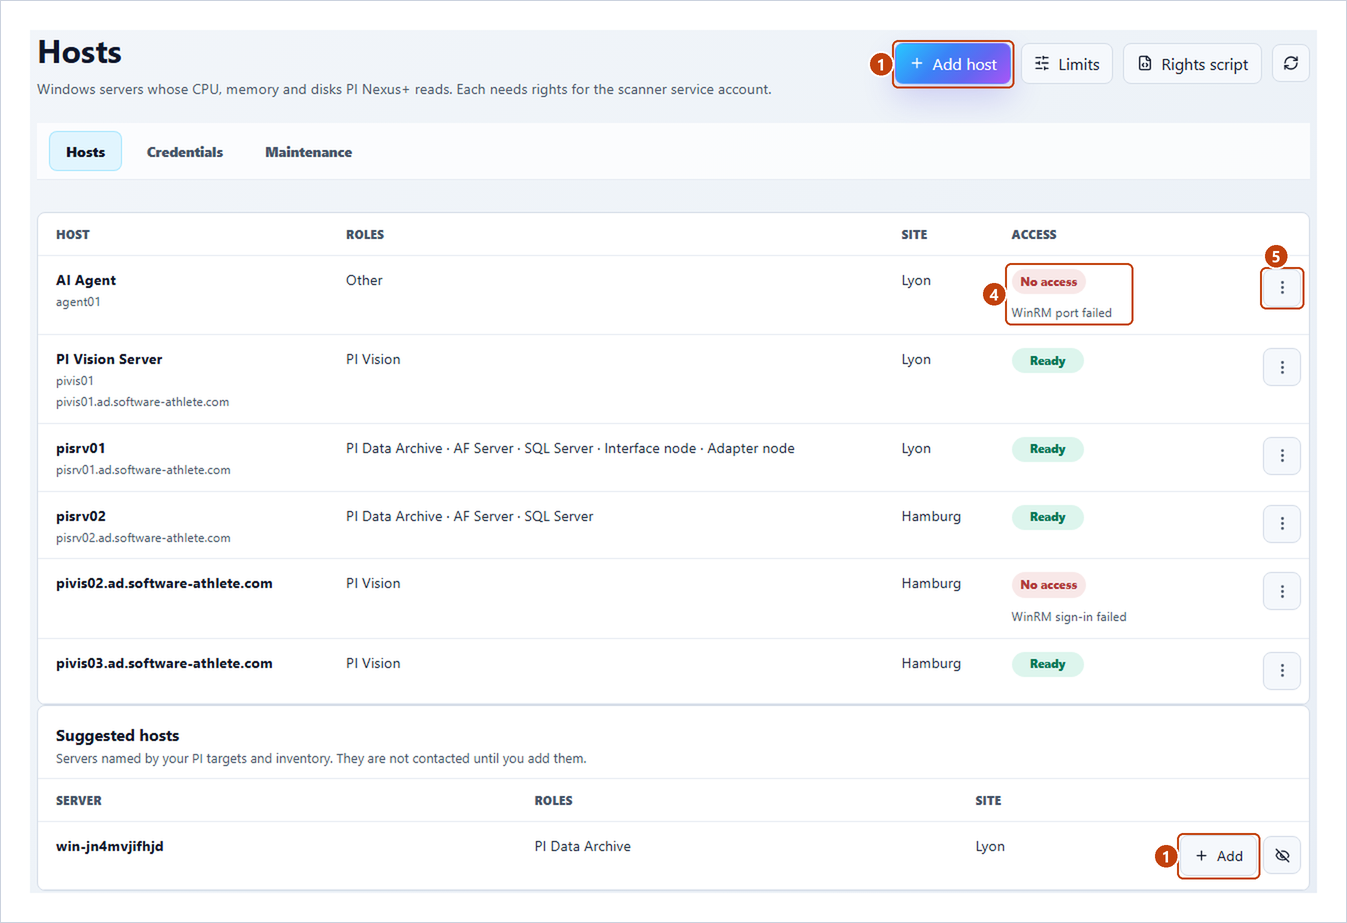This screenshot has width=1347, height=923.
Task: Select the pivis03.ad.software-athlete.com host name
Action: 164,663
